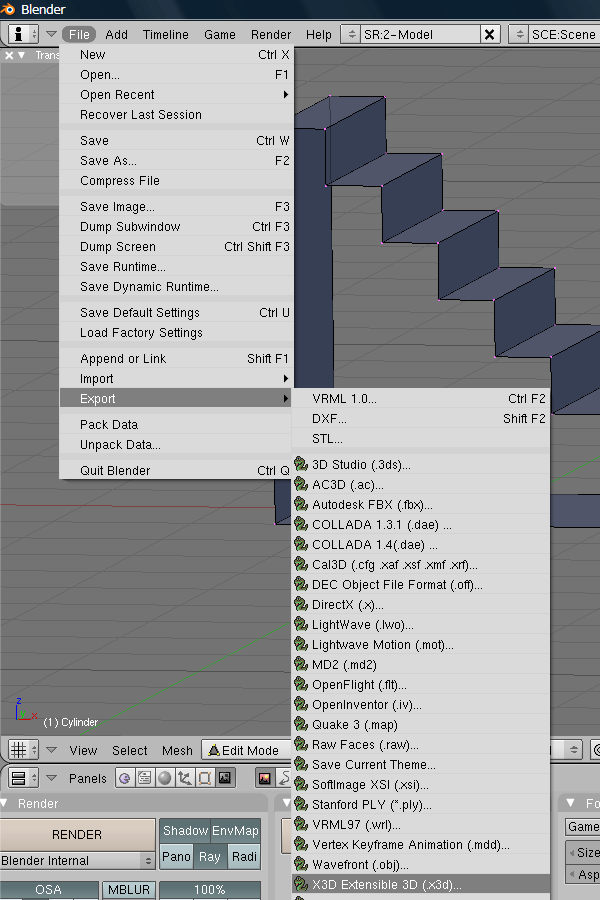Open the Game menu
Viewport: 600px width, 900px height.
(220, 34)
